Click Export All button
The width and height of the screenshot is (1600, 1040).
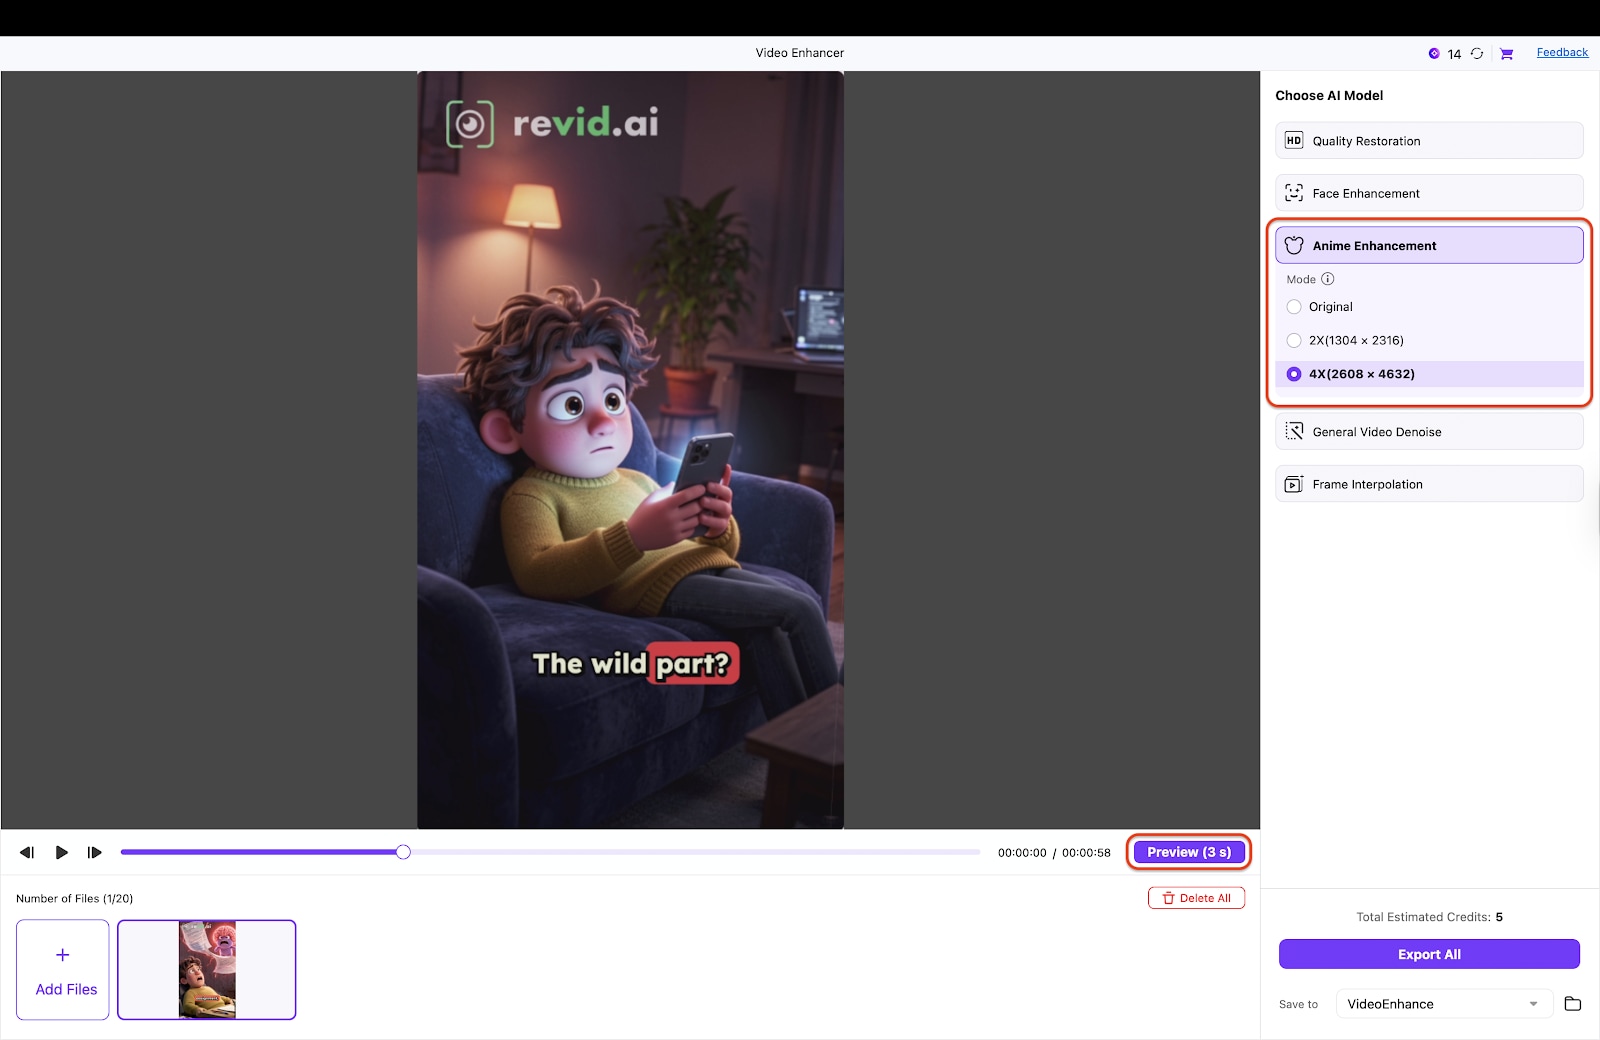pyautogui.click(x=1429, y=954)
